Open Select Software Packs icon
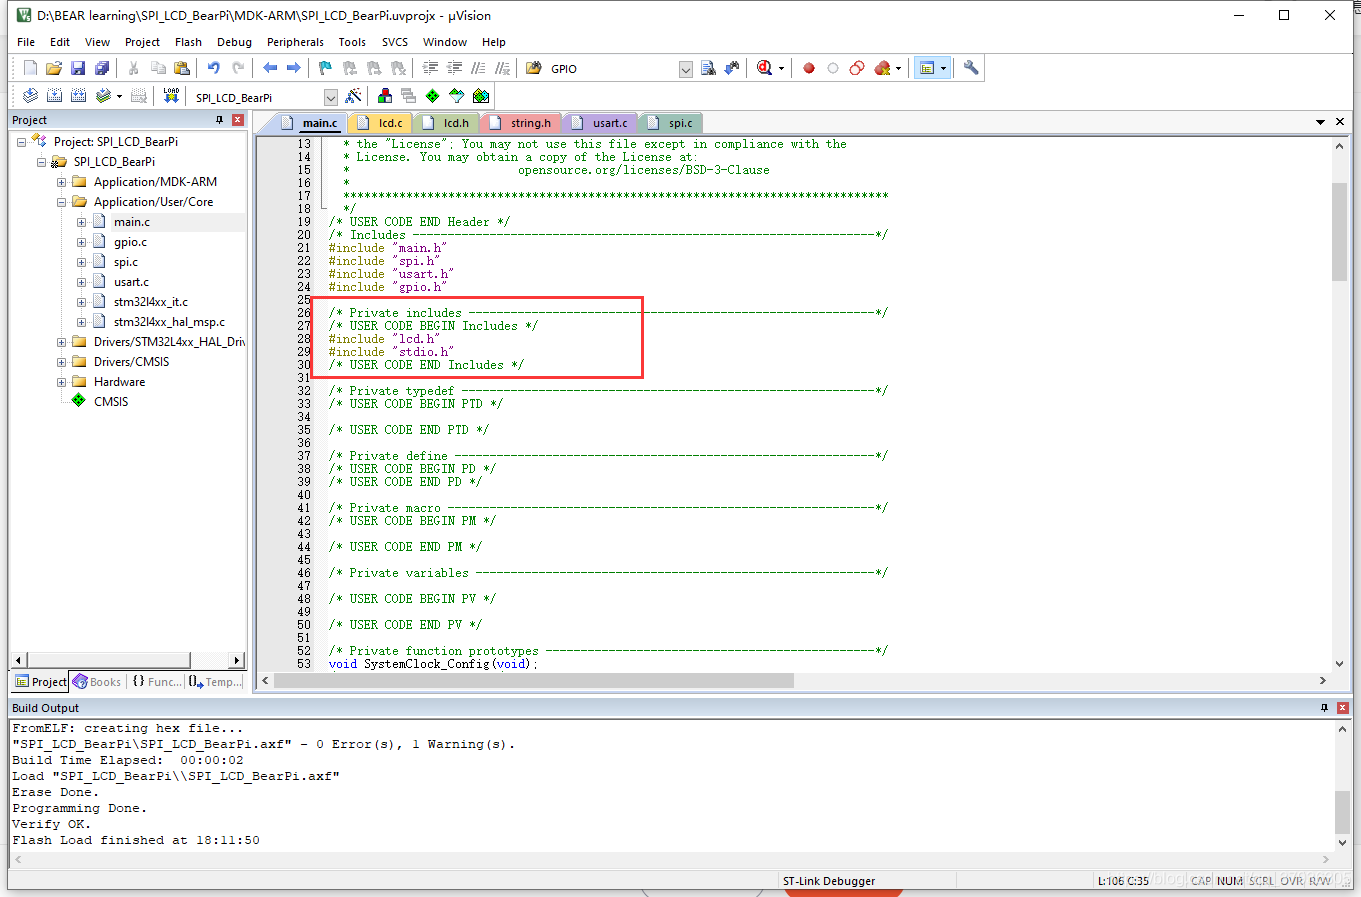1361x897 pixels. point(457,96)
